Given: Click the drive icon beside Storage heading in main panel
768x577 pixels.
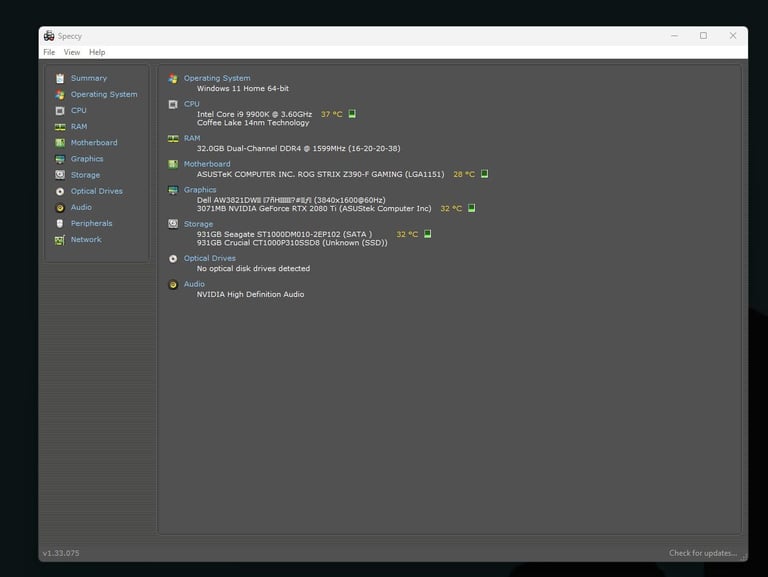Looking at the screenshot, I should coord(173,224).
